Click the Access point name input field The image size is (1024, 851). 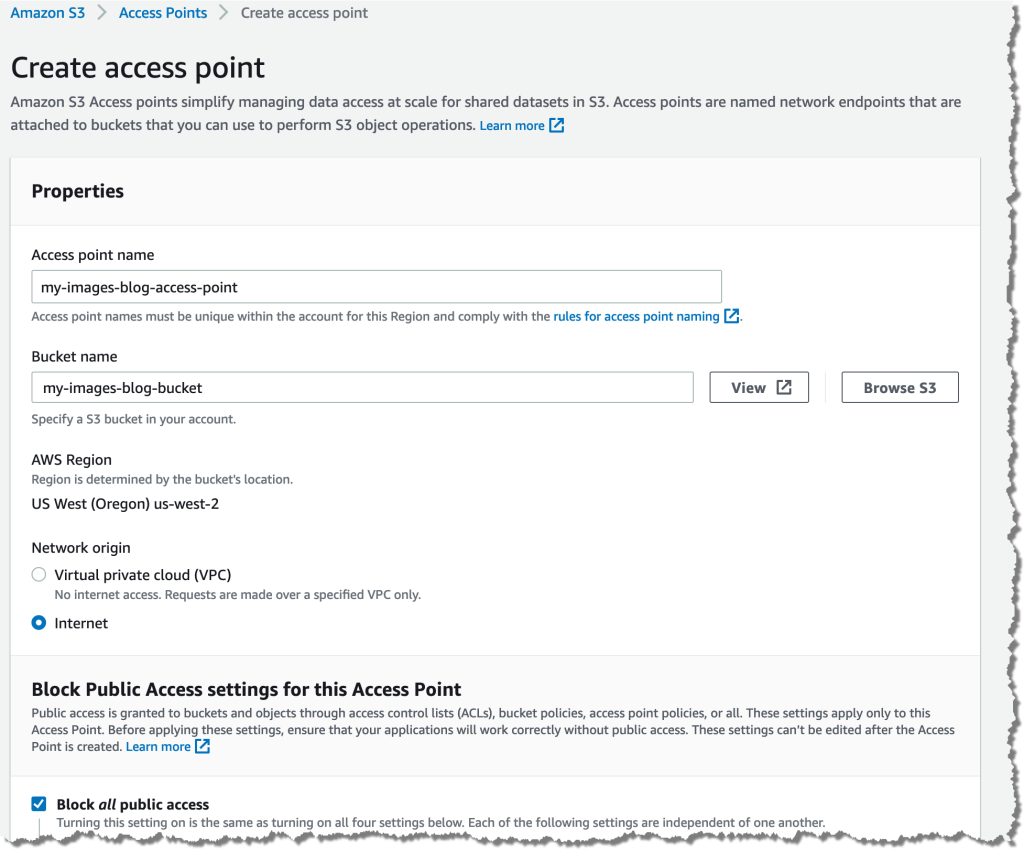pos(375,286)
